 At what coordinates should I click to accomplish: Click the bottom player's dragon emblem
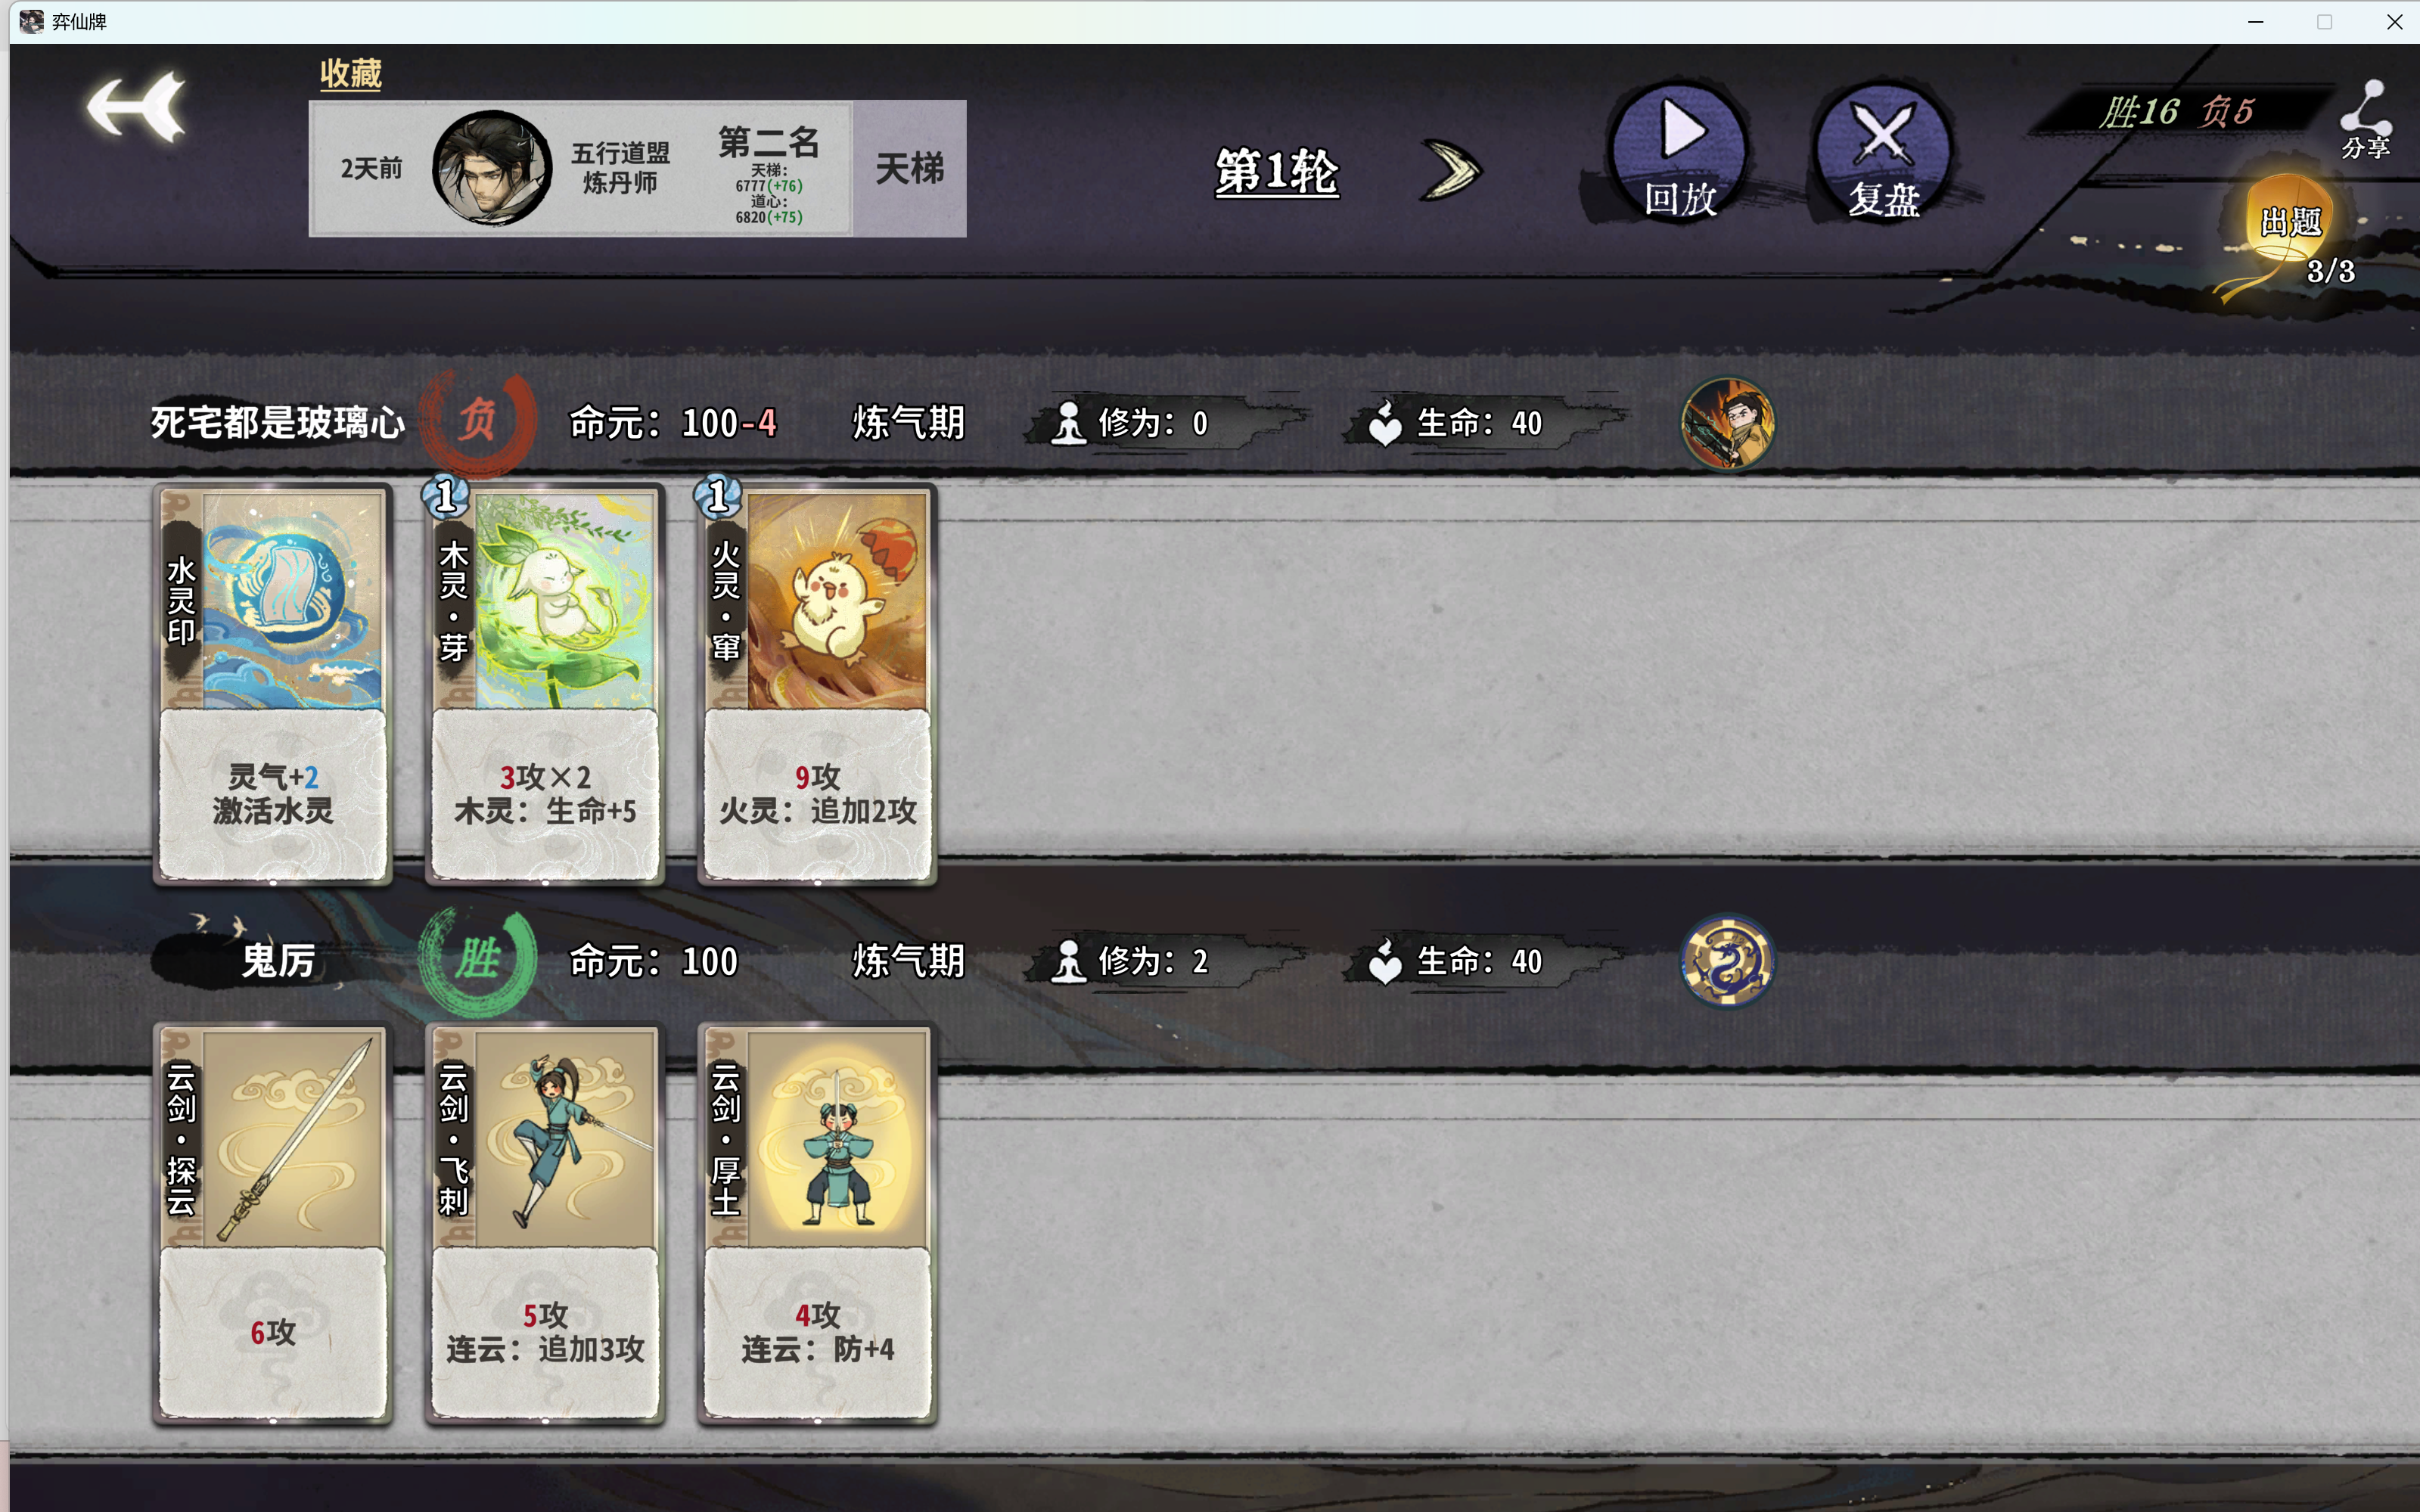1727,961
